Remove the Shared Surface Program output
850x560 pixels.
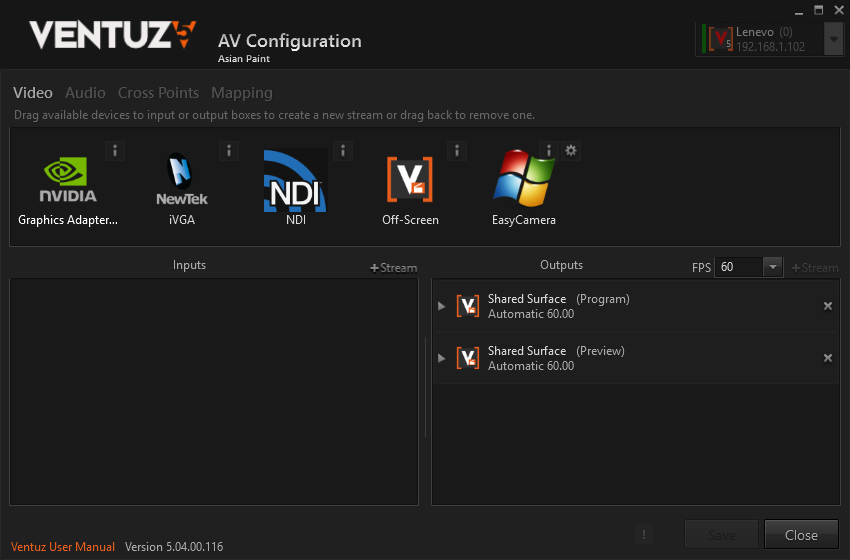pos(827,306)
